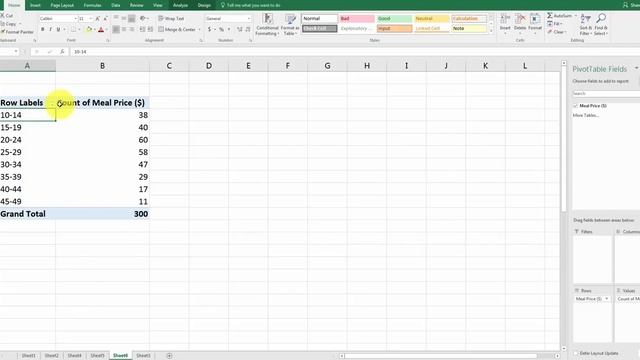
Task: Add a new sheet
Action: click(169, 356)
